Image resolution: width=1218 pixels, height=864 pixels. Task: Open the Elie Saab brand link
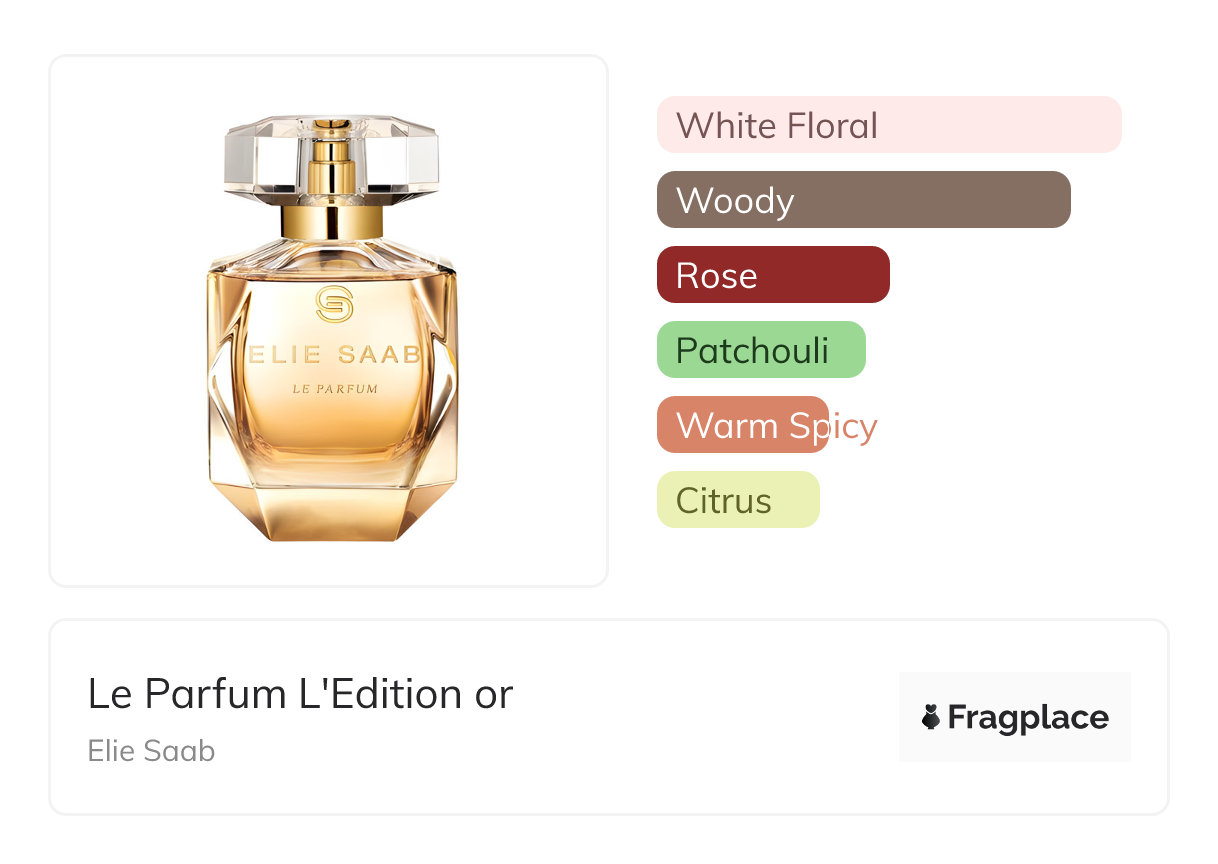(x=151, y=751)
